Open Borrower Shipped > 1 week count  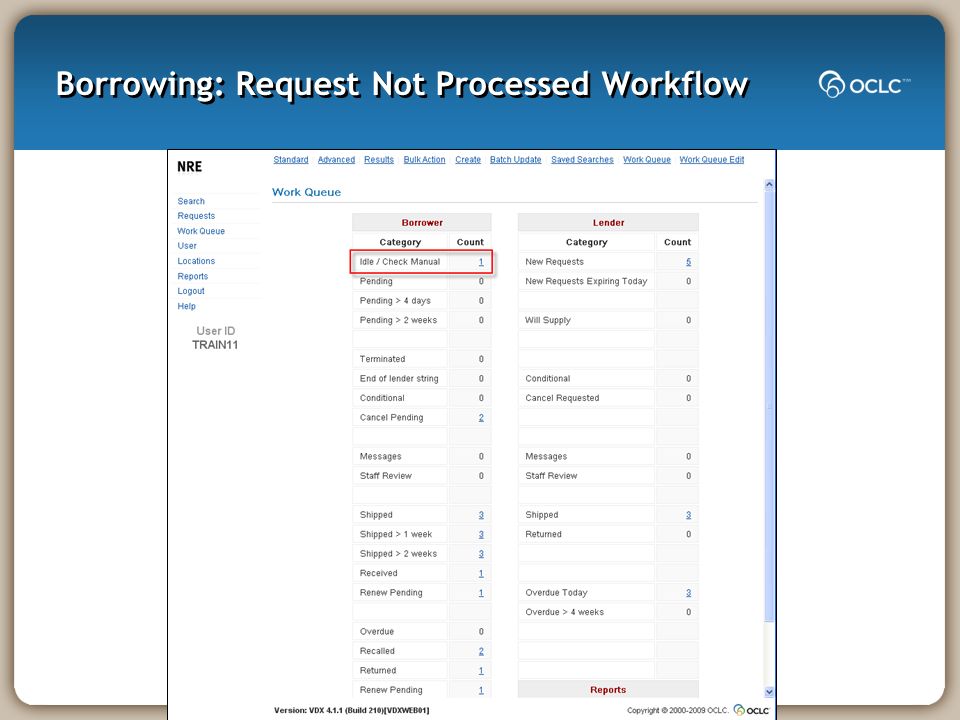coord(481,534)
